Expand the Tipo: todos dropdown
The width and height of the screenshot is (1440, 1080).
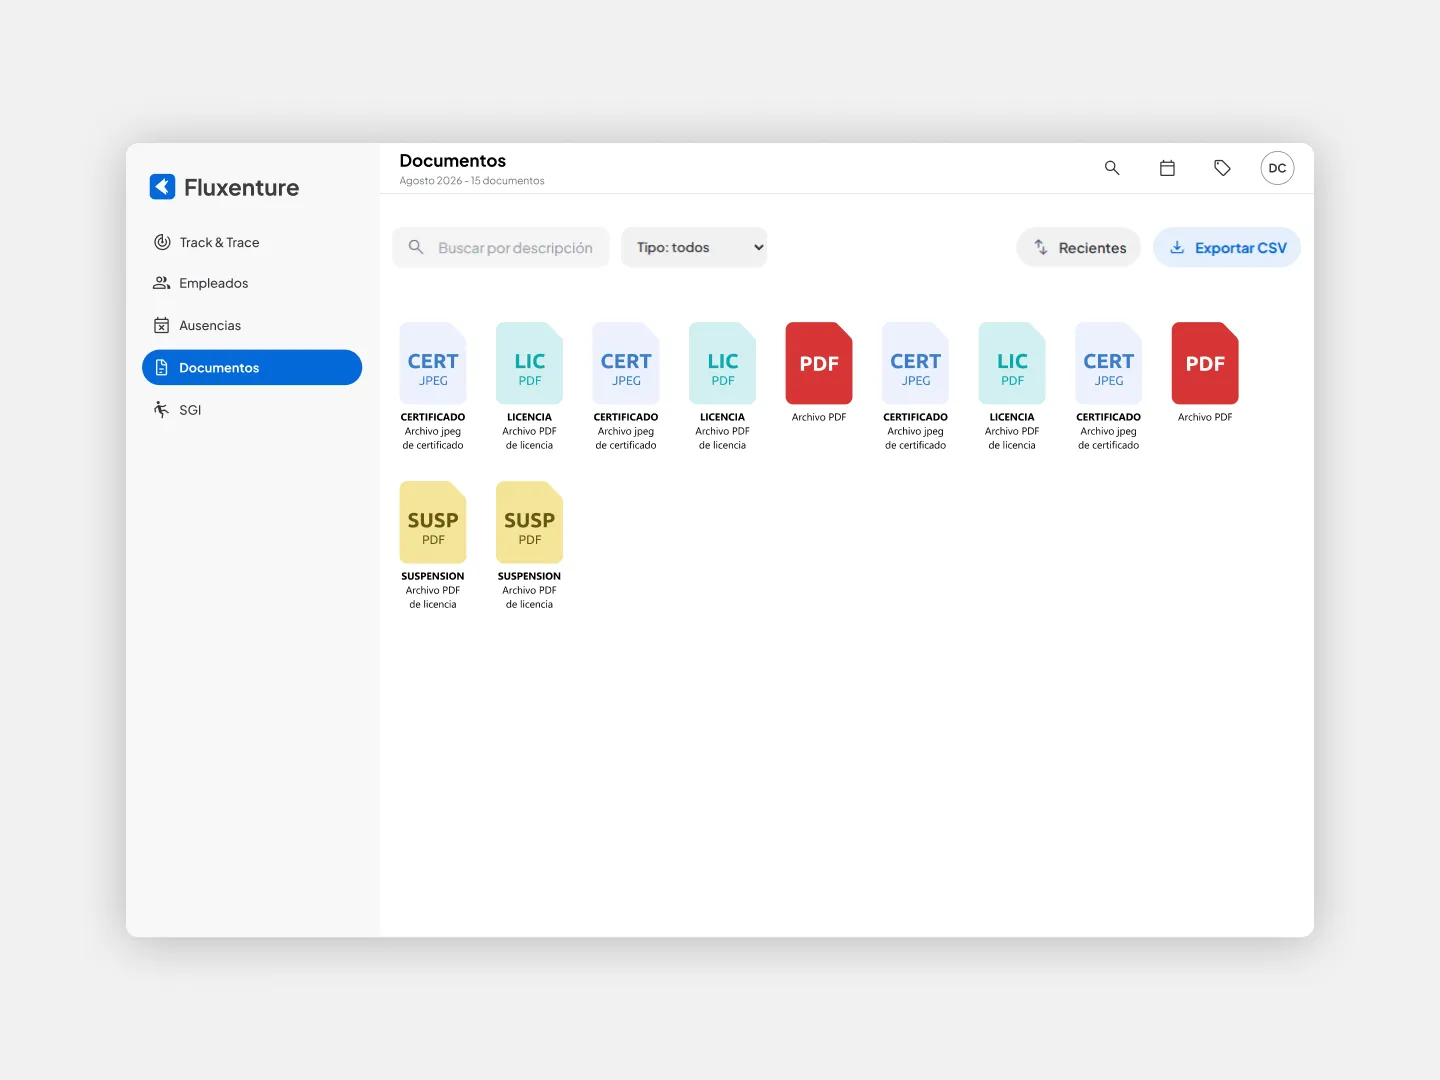pos(694,247)
